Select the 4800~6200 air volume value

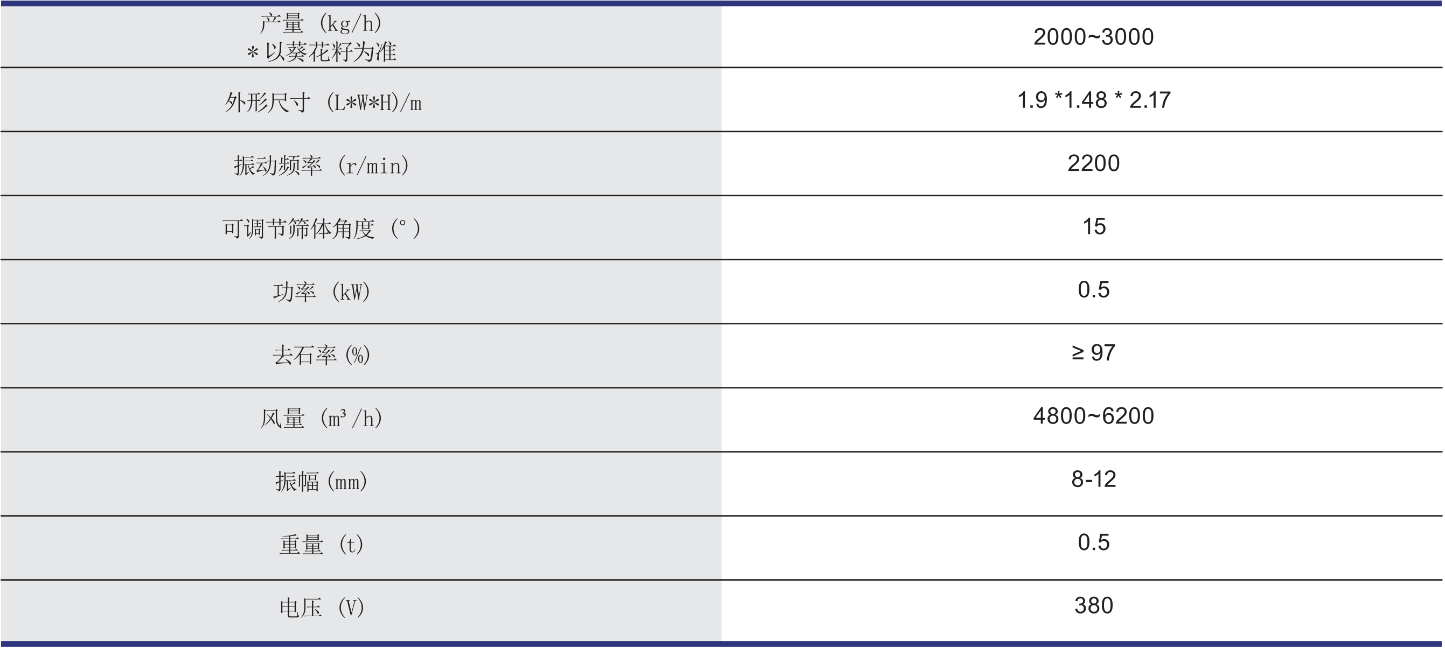pos(1093,416)
